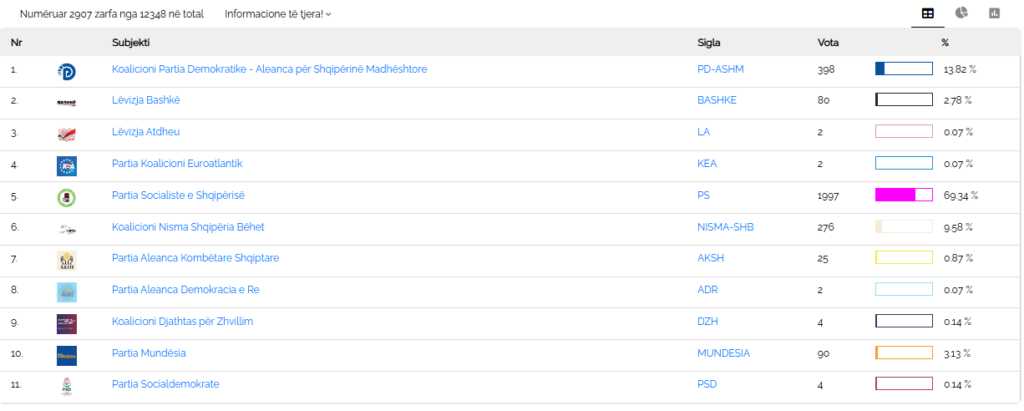Click the Partia Mundësia logo
1024x411 pixels.
click(x=66, y=355)
